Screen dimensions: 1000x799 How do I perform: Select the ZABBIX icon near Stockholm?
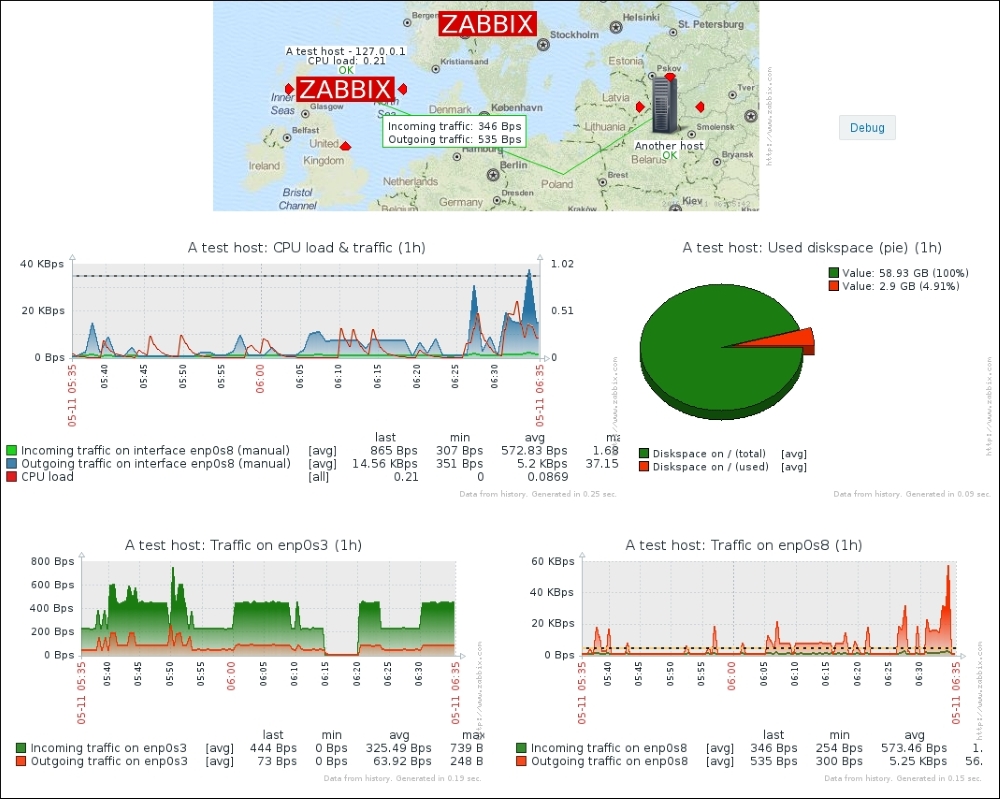[x=487, y=25]
